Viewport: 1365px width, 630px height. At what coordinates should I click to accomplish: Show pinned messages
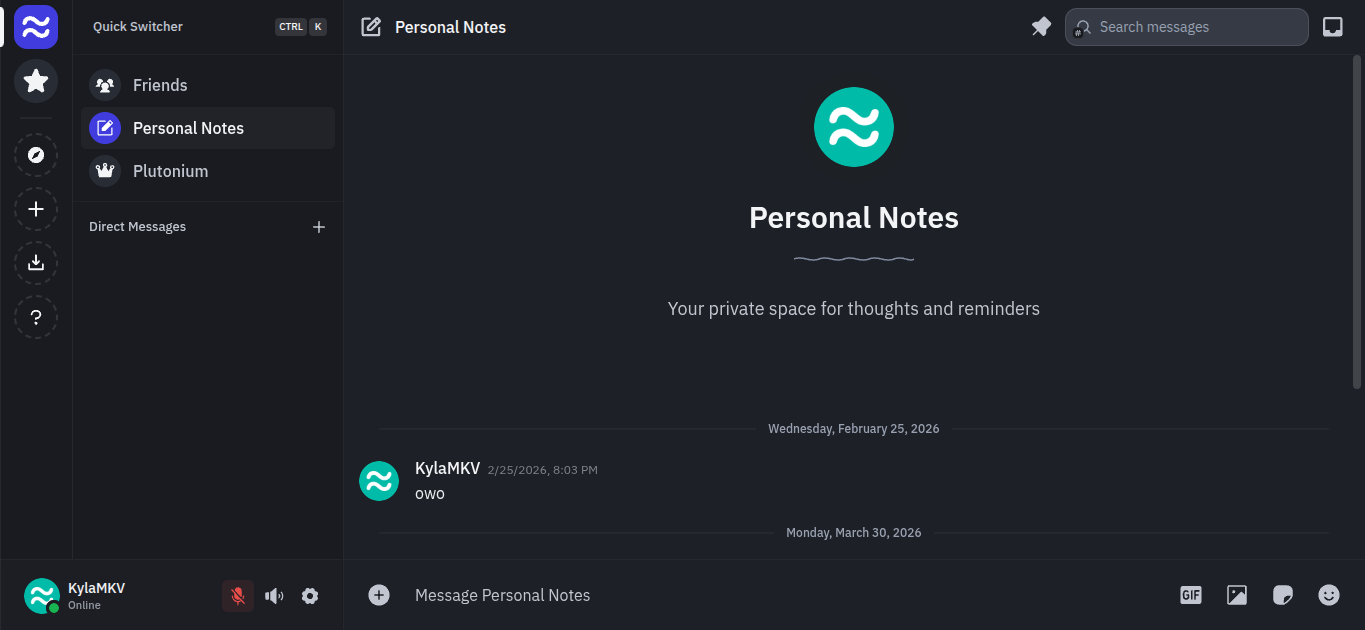pos(1041,27)
